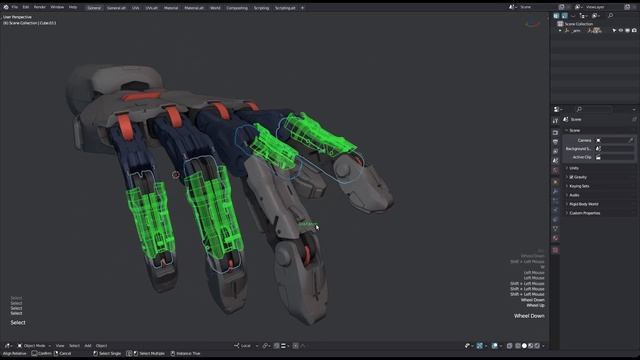Open the File menu
Screen dimensions: 640x360
click(x=15, y=7)
